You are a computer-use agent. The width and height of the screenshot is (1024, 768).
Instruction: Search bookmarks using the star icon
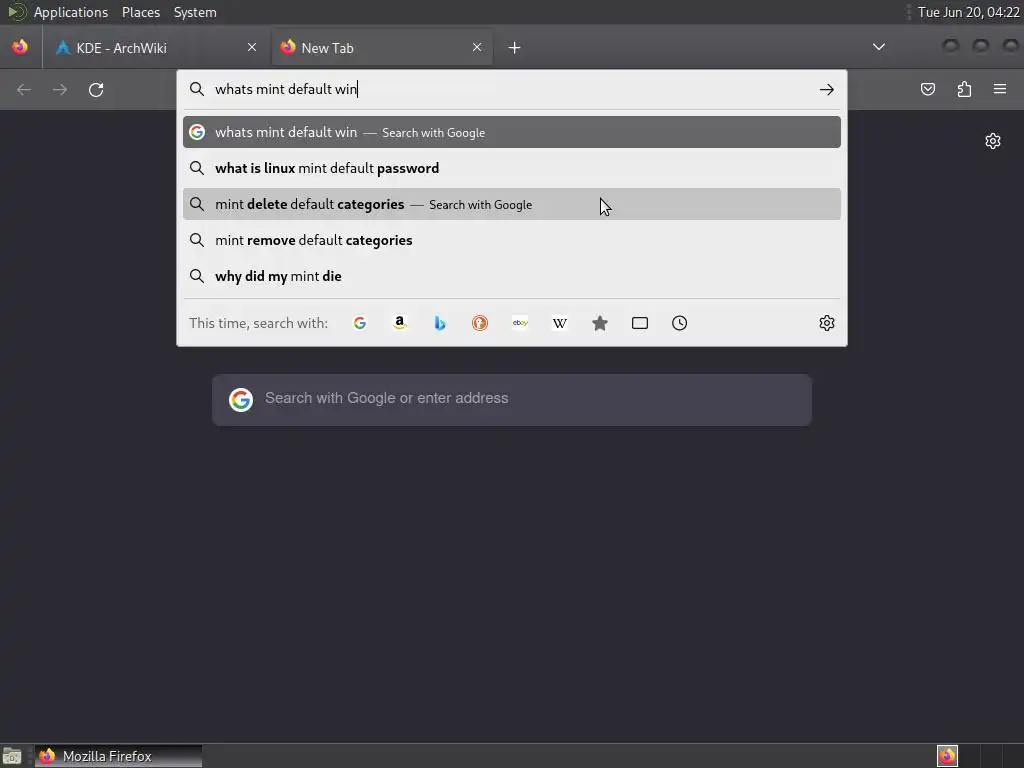600,323
